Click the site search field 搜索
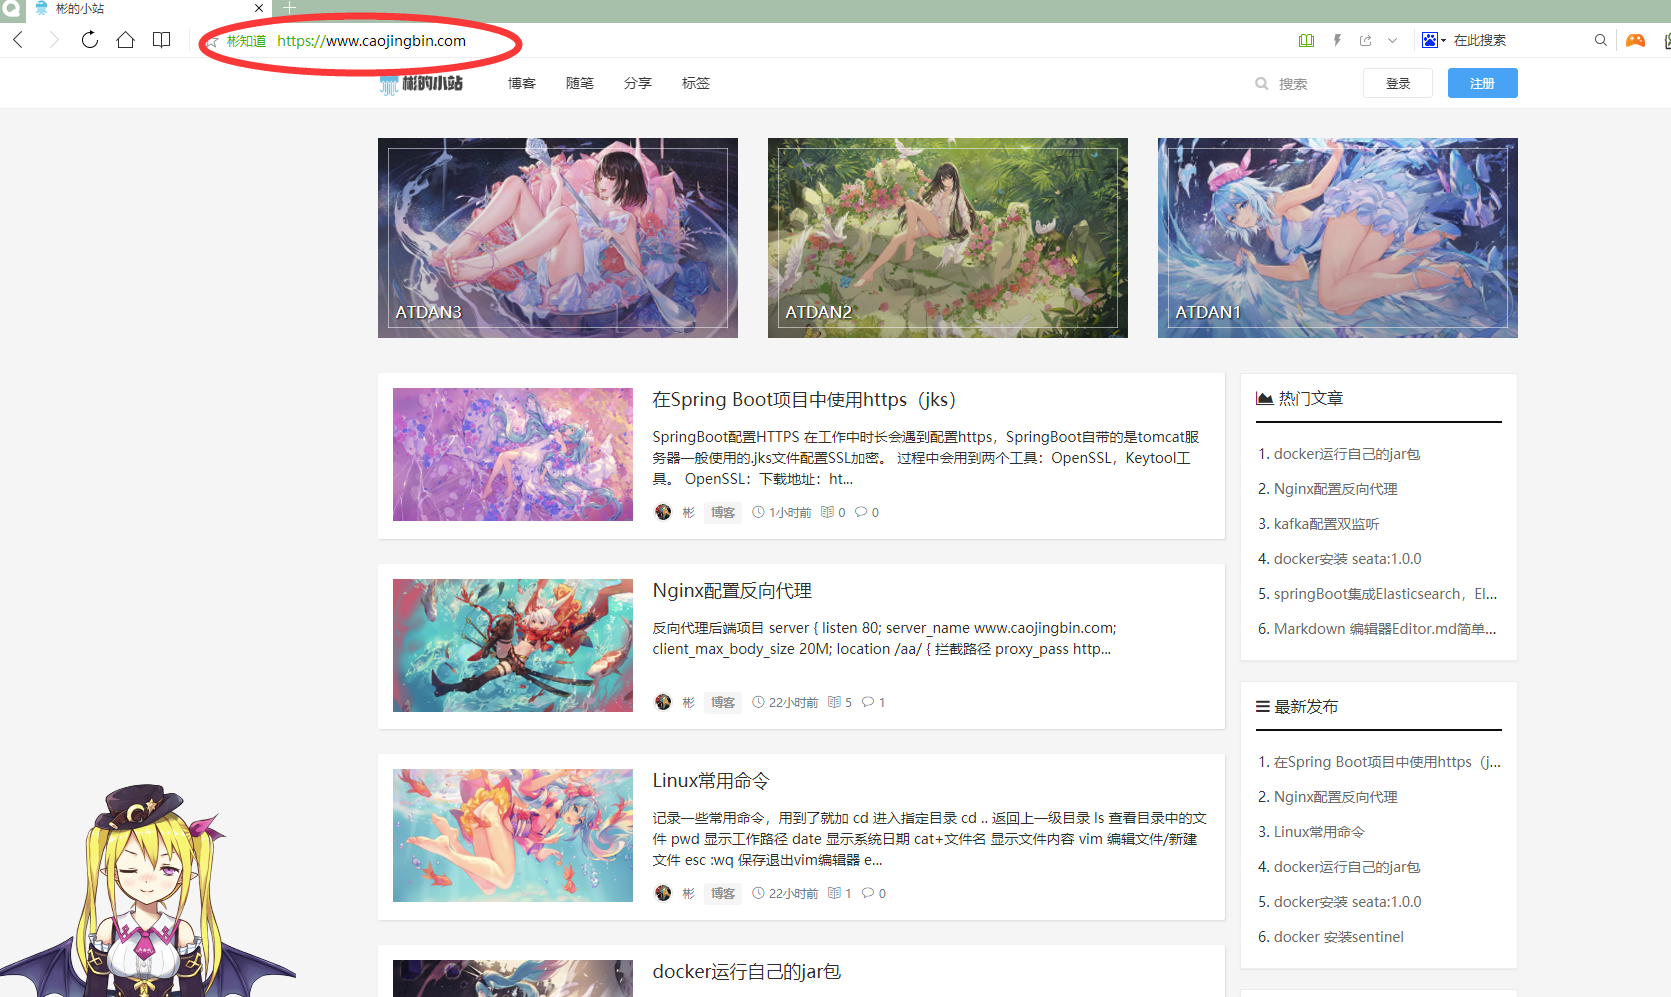This screenshot has height=997, width=1671. (x=1293, y=84)
